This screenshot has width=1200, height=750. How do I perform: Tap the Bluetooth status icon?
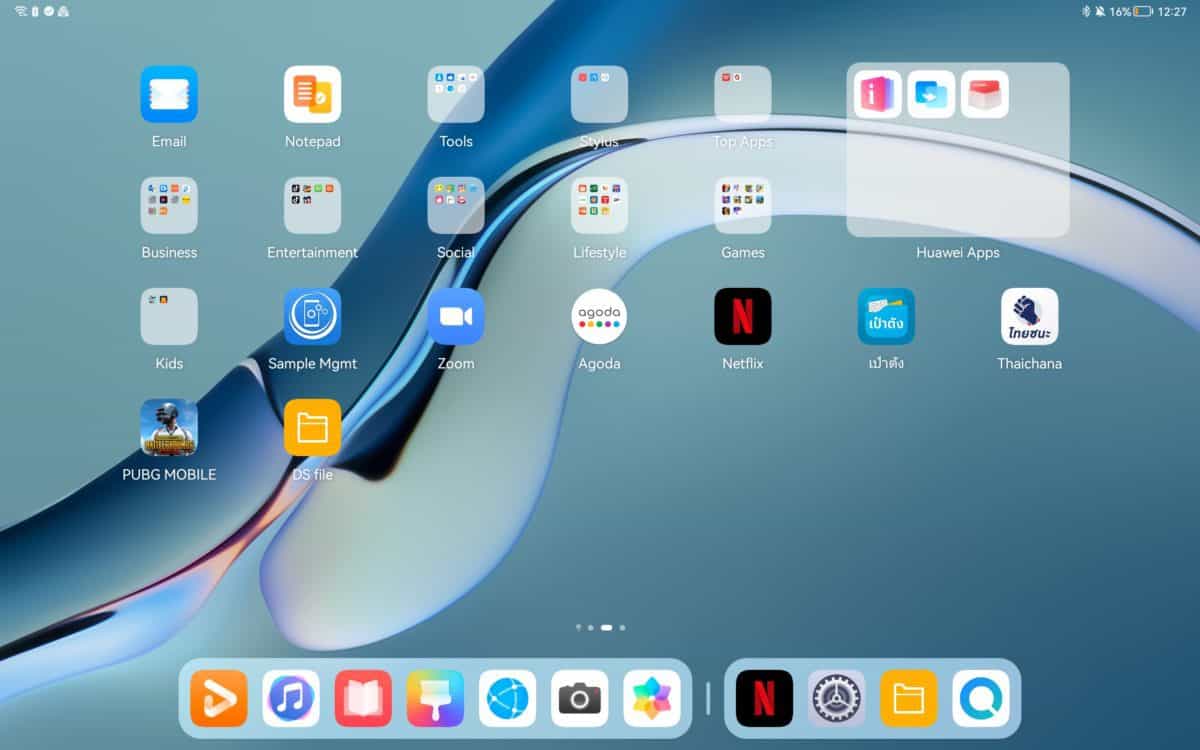(x=1086, y=12)
